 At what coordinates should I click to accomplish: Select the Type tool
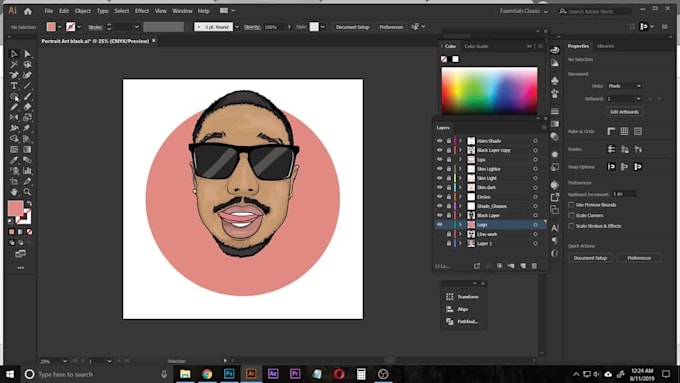[14, 85]
